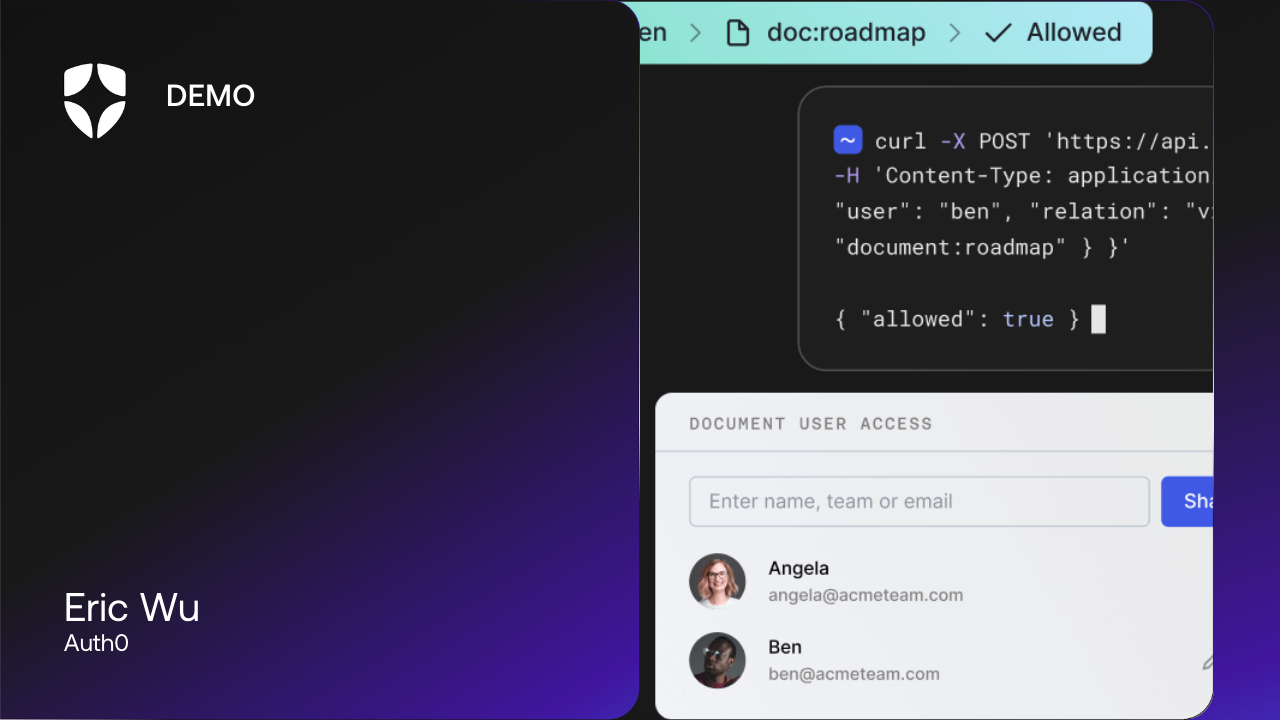Screen dimensions: 1280x720
Task: Click the DOCUMENT USER ACCESS heading
Action: pos(811,424)
